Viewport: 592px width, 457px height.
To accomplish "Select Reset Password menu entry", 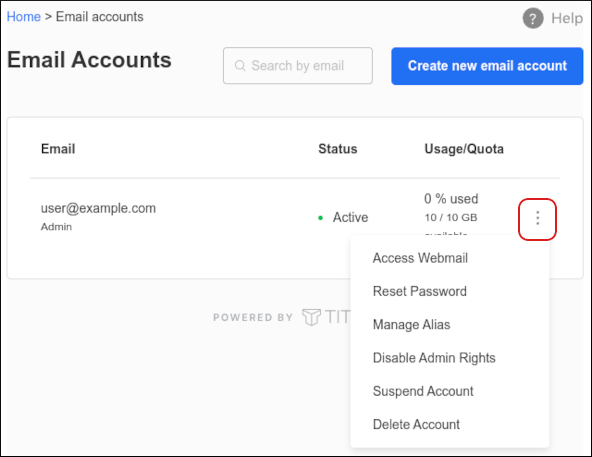I will (x=420, y=291).
